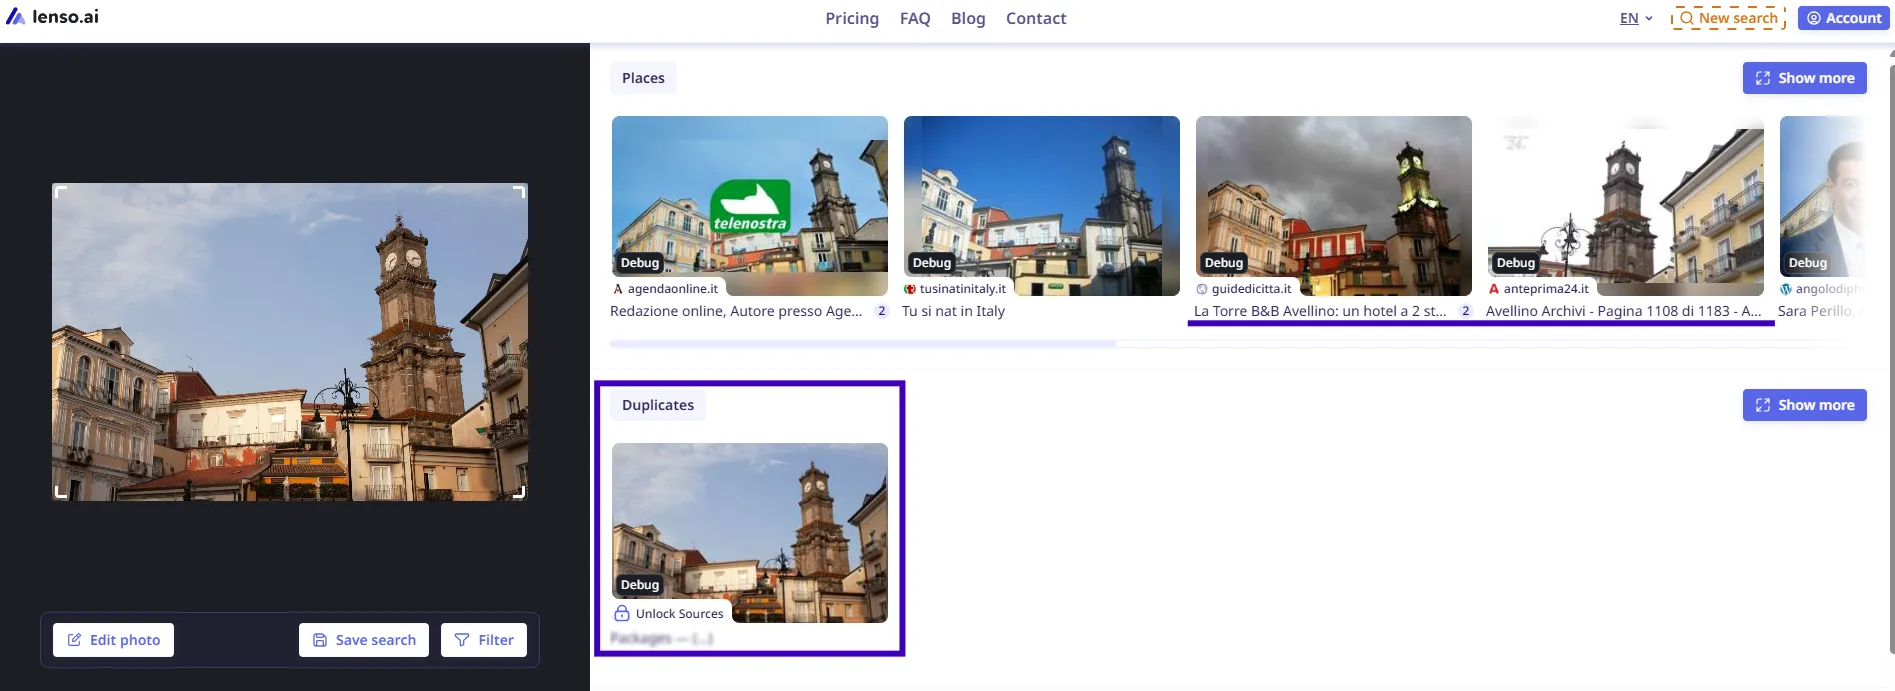
Task: Click the funnel icon in Filter
Action: (462, 640)
